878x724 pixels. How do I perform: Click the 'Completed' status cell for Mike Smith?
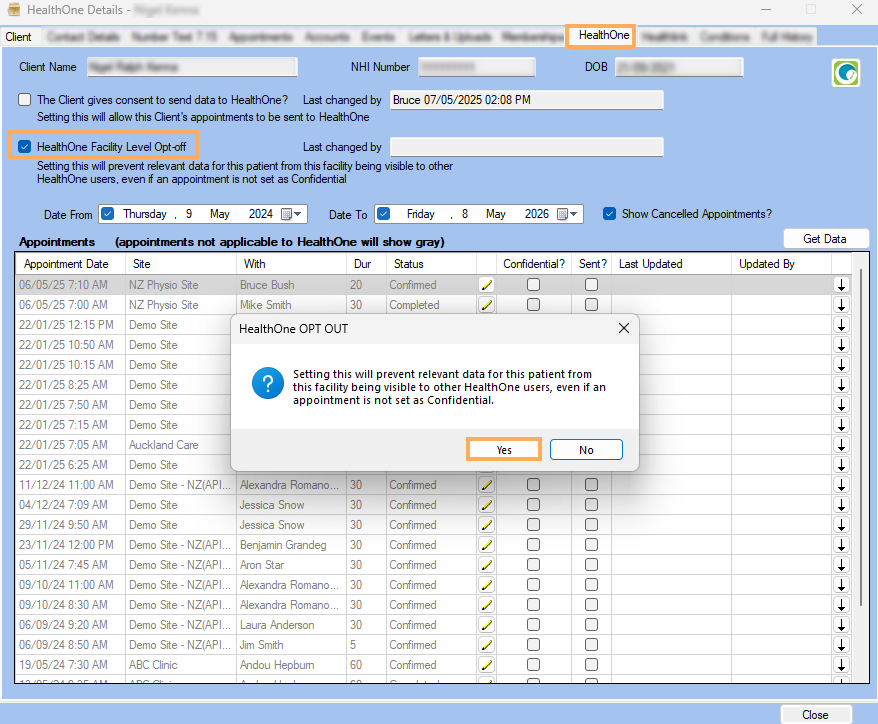431,305
